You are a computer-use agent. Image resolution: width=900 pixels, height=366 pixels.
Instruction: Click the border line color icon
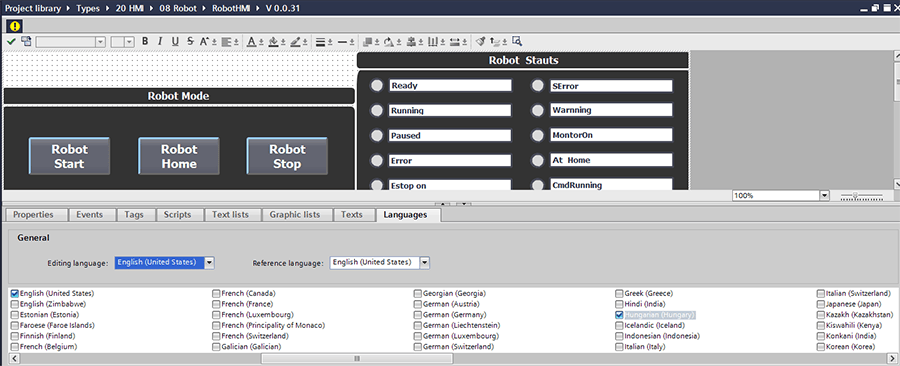pyautogui.click(x=295, y=41)
